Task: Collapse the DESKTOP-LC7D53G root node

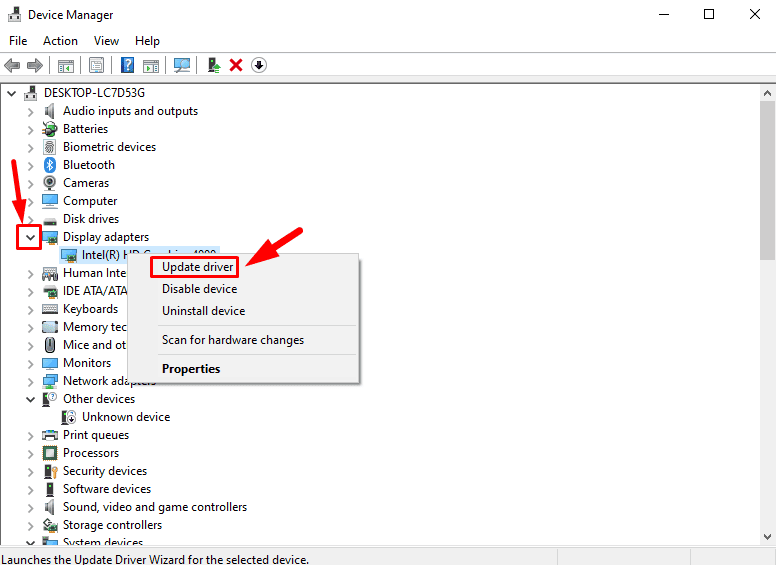Action: [11, 93]
